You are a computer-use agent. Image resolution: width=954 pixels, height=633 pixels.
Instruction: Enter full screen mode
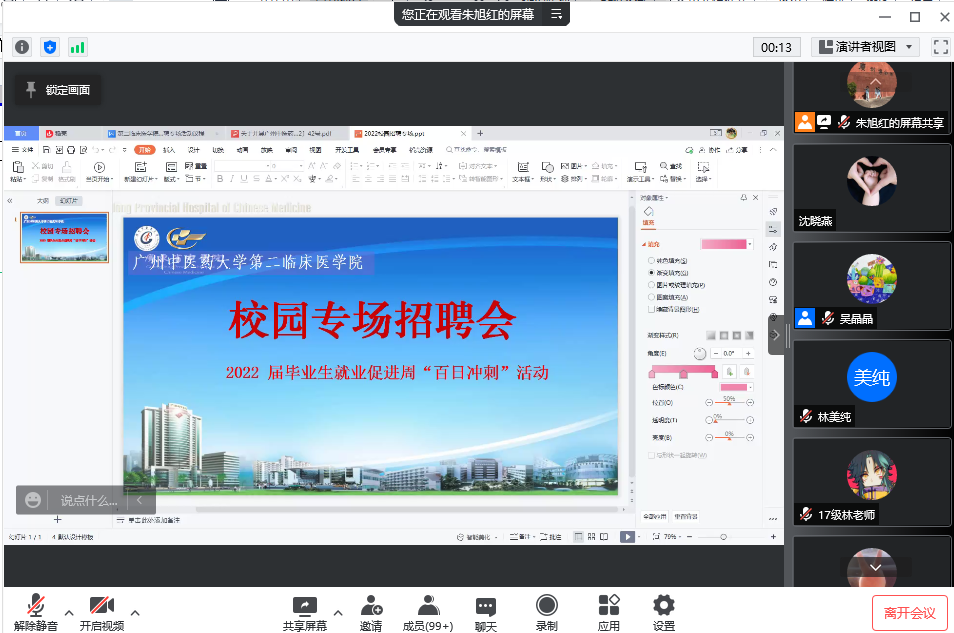pos(940,47)
